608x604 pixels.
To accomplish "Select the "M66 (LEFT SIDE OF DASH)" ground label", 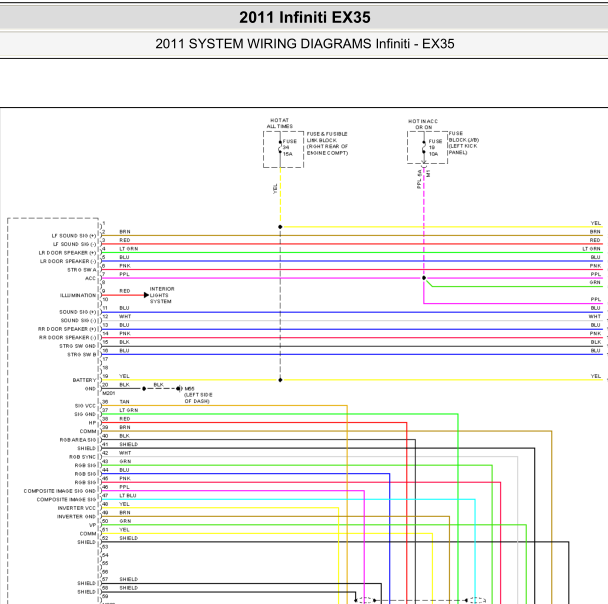I will pos(198,395).
